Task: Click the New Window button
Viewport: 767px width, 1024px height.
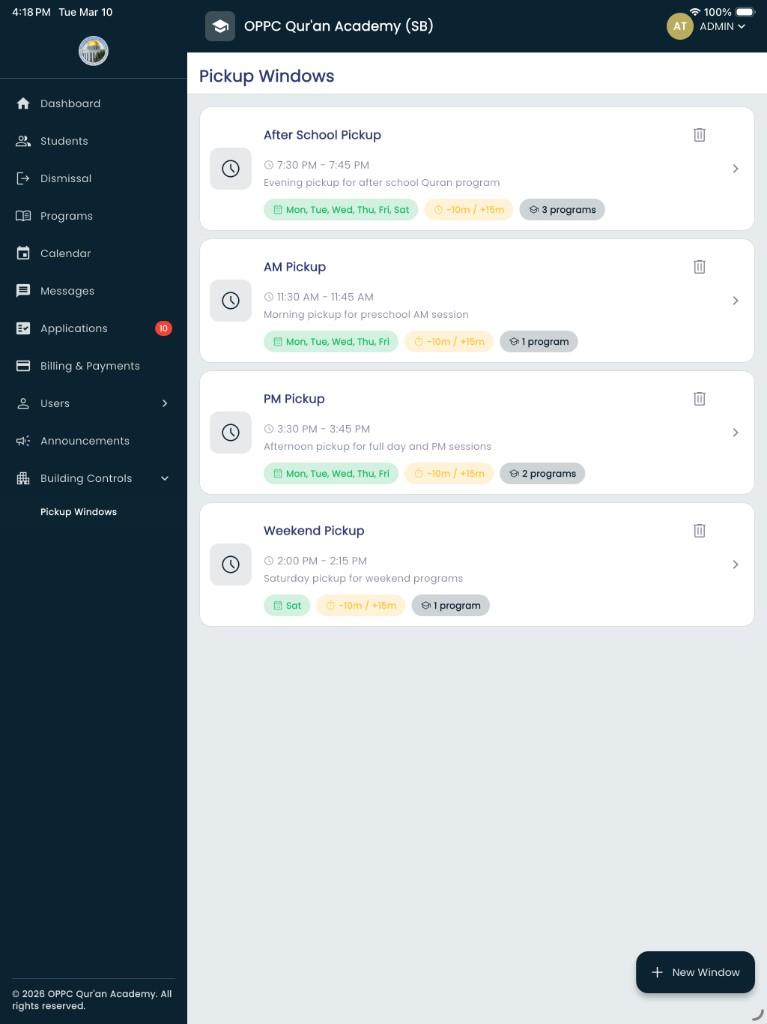Action: click(695, 972)
